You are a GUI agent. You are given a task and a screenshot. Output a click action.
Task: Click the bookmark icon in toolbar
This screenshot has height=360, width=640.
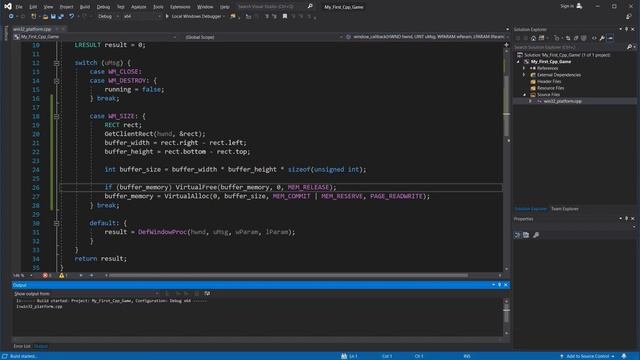(x=285, y=16)
